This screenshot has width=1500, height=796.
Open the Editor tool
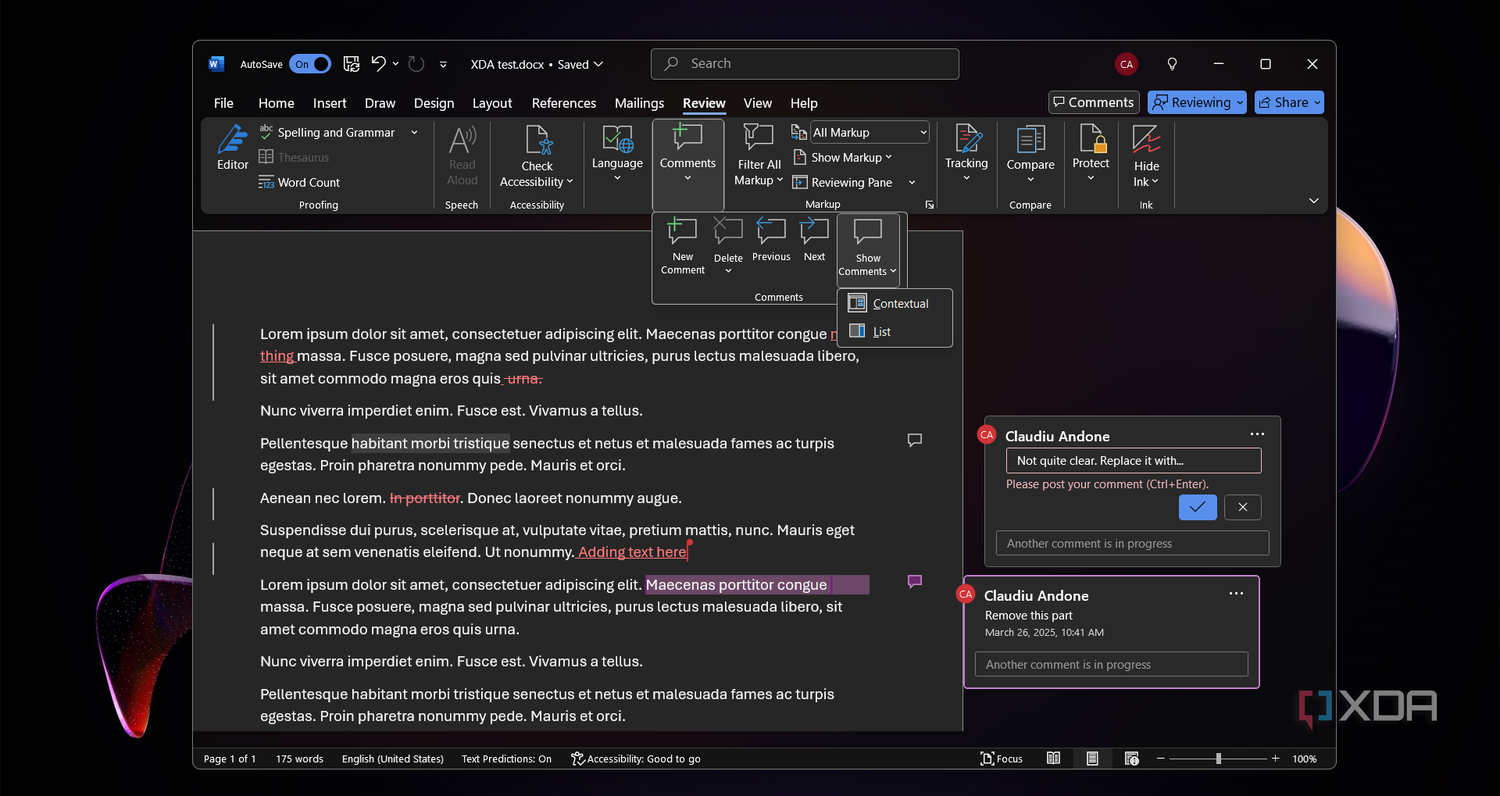pyautogui.click(x=232, y=147)
